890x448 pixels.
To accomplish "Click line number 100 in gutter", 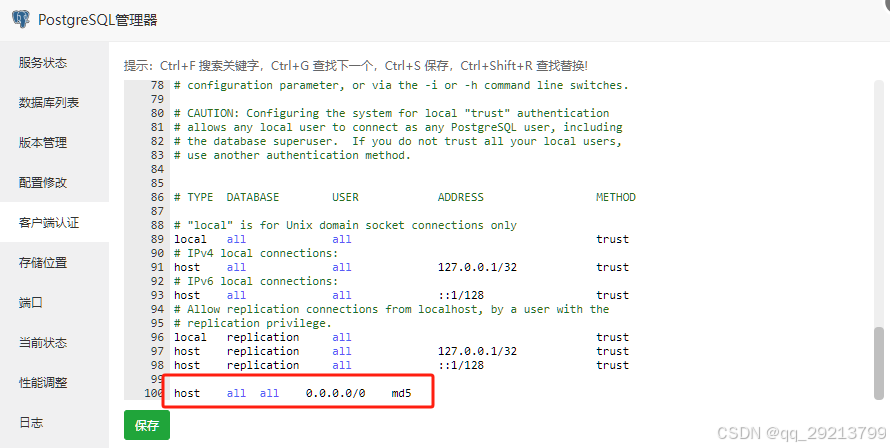I will (154, 393).
